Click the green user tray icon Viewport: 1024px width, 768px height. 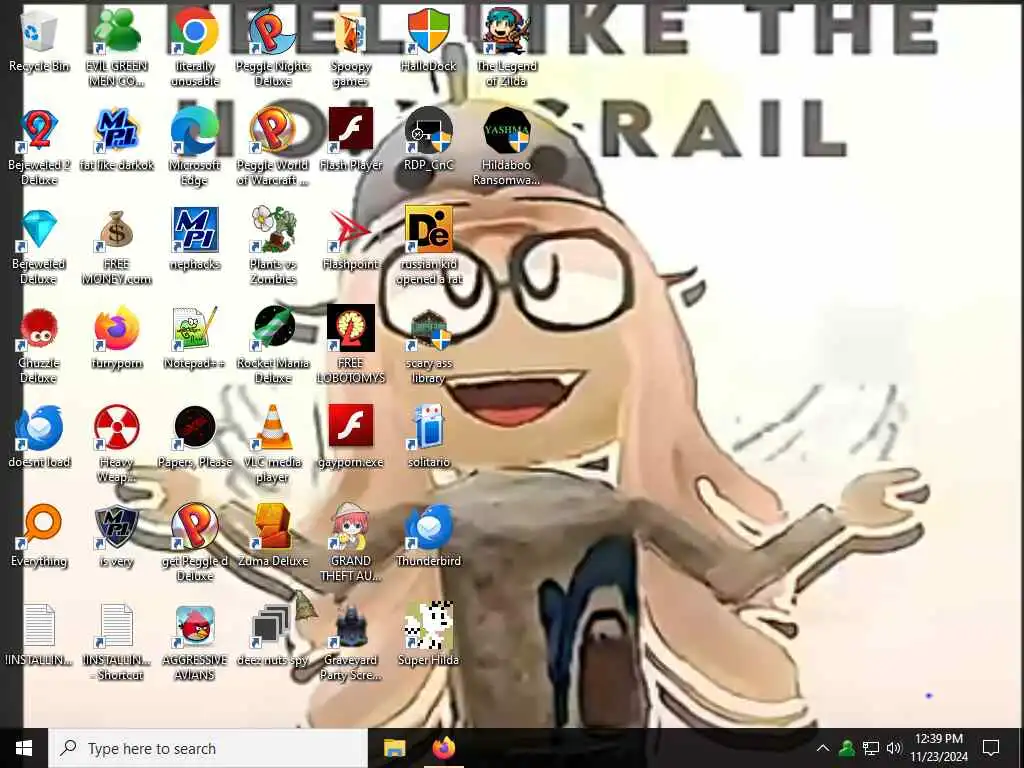point(847,748)
